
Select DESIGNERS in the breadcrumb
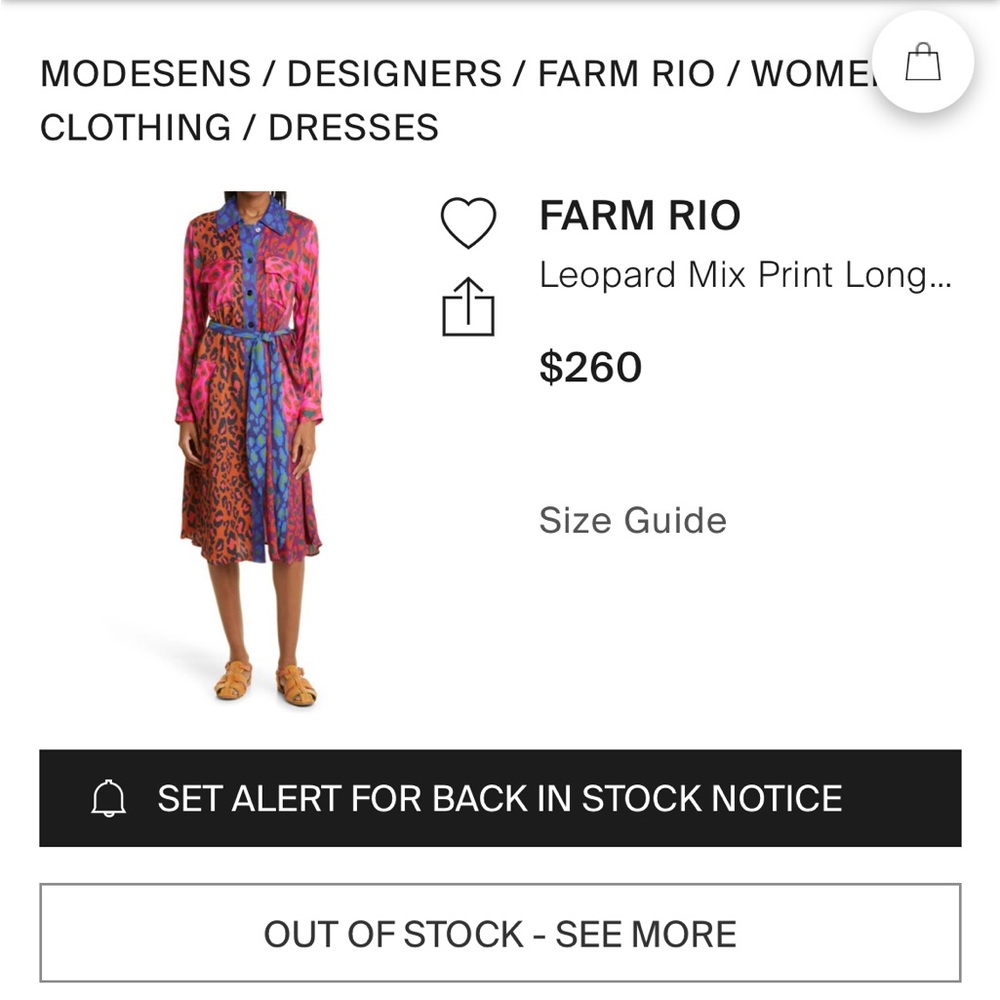click(394, 74)
